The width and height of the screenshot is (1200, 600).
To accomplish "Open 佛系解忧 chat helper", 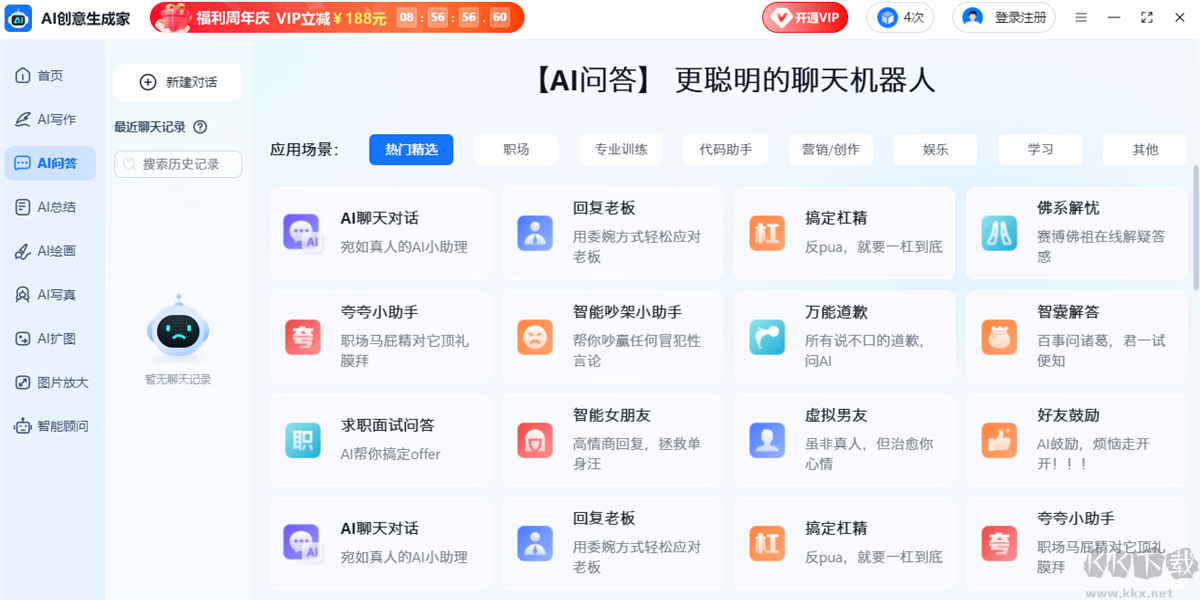I will click(1076, 232).
